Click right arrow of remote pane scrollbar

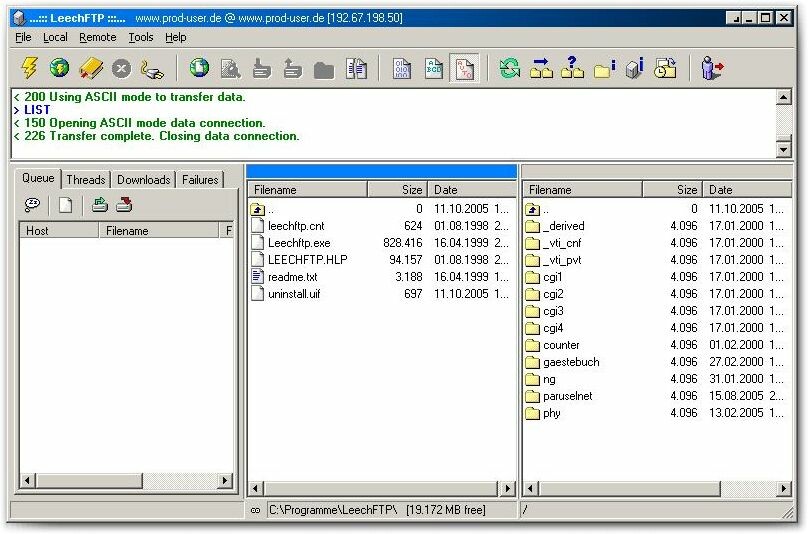pyautogui.click(x=783, y=488)
